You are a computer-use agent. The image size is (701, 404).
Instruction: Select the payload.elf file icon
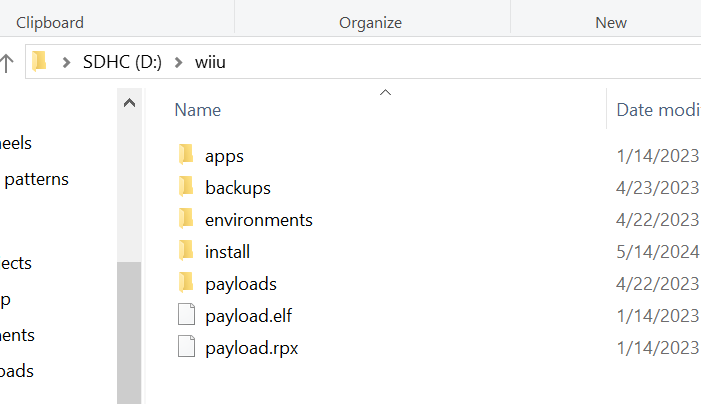186,314
